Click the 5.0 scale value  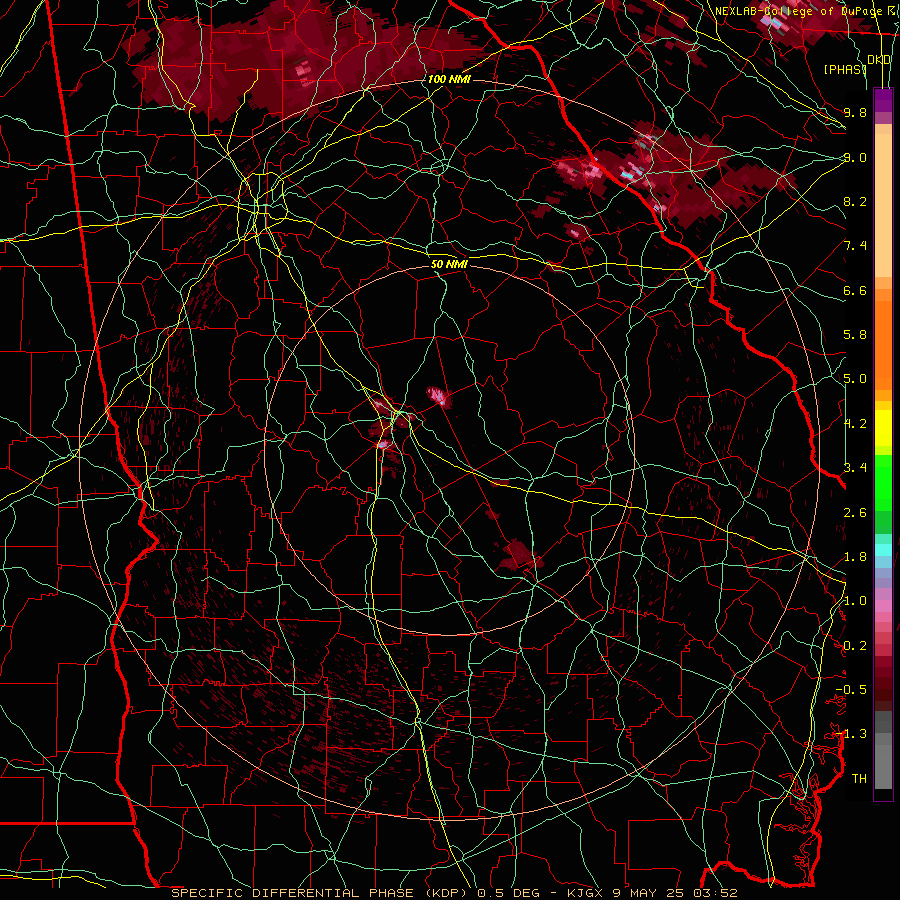click(x=855, y=379)
